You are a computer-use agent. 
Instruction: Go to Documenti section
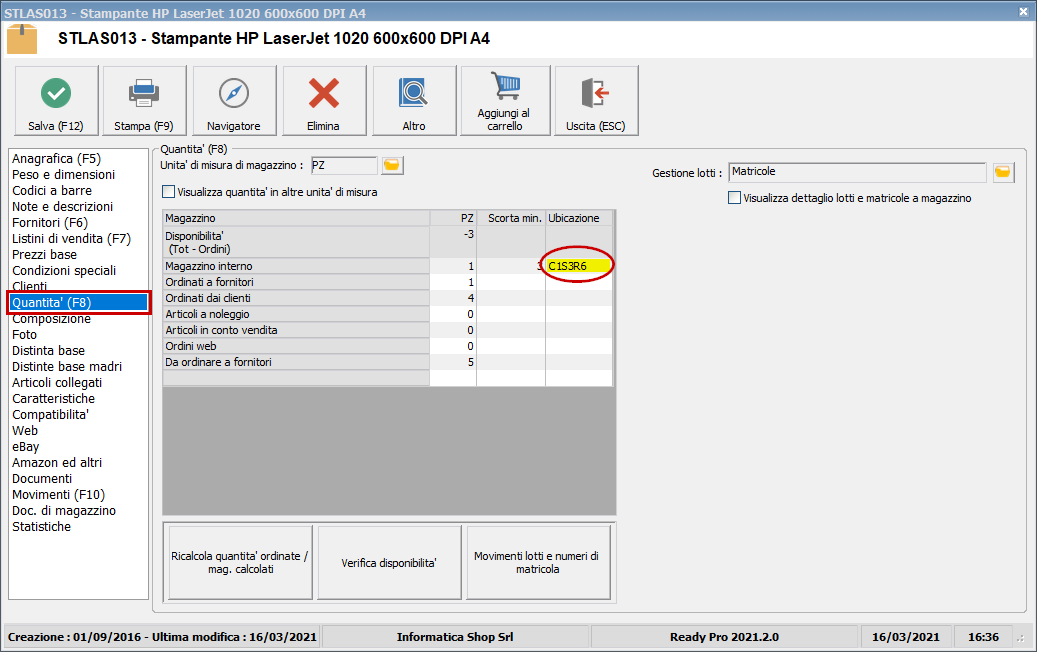click(42, 479)
